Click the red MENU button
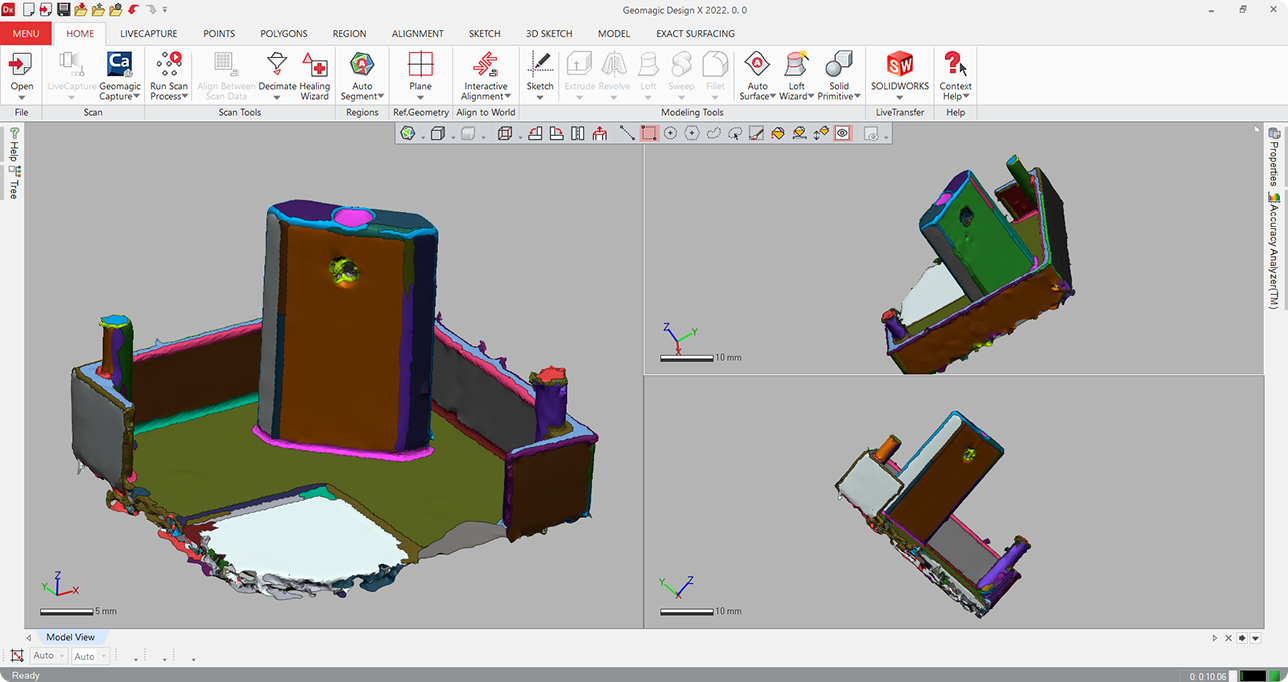This screenshot has width=1288, height=682. click(x=26, y=34)
